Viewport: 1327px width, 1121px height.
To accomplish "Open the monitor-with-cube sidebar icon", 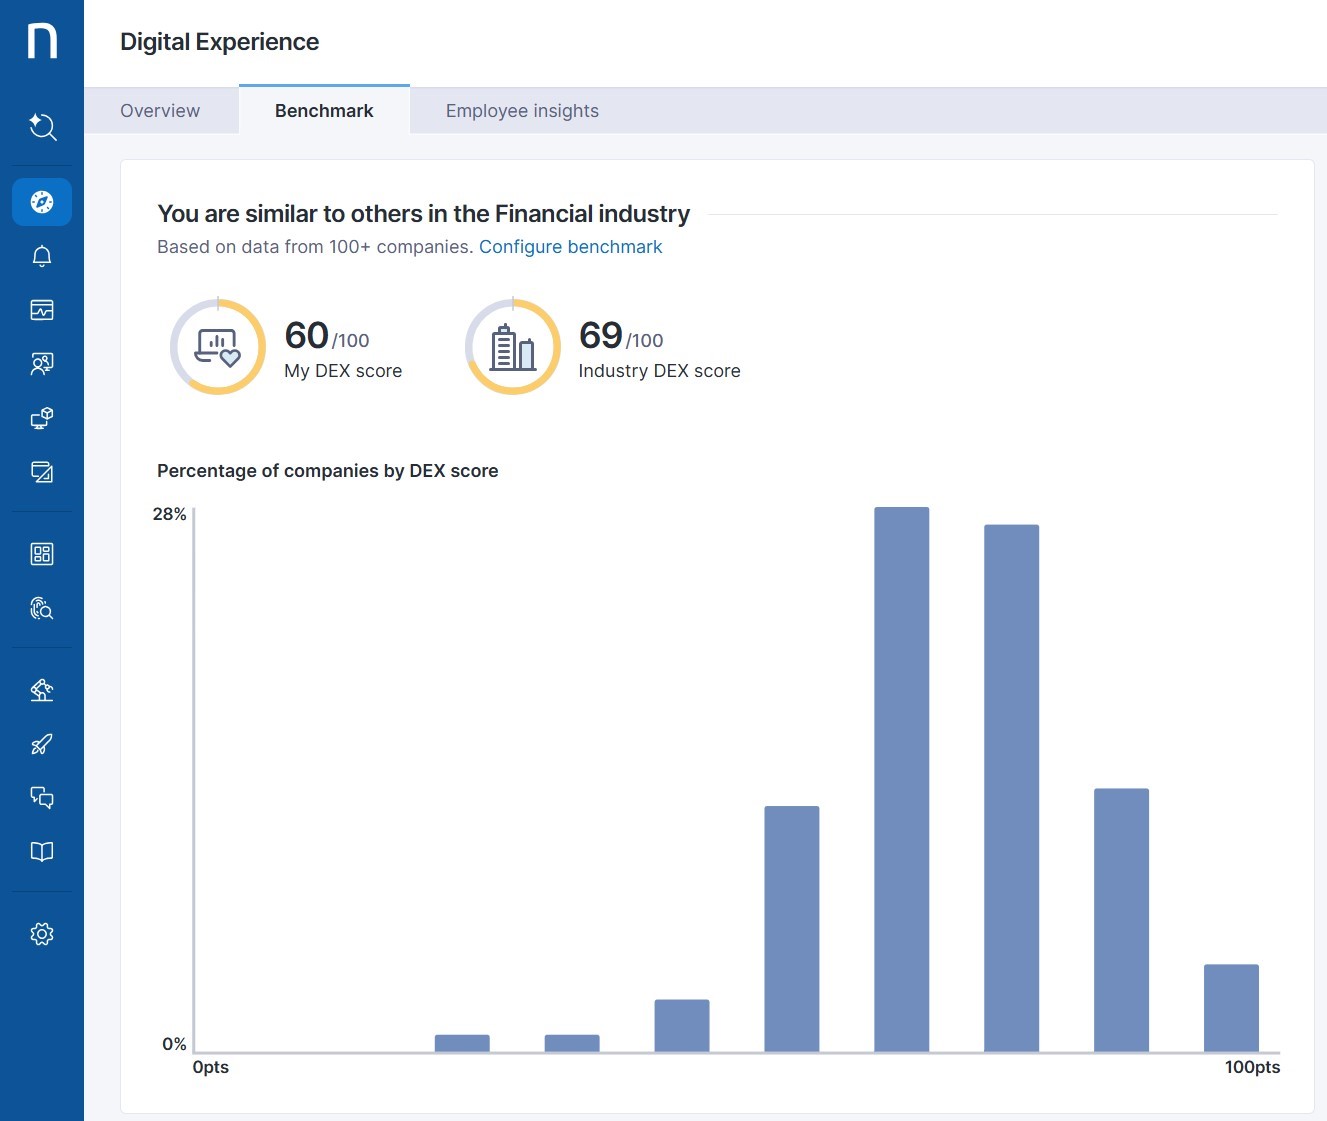I will (x=42, y=418).
